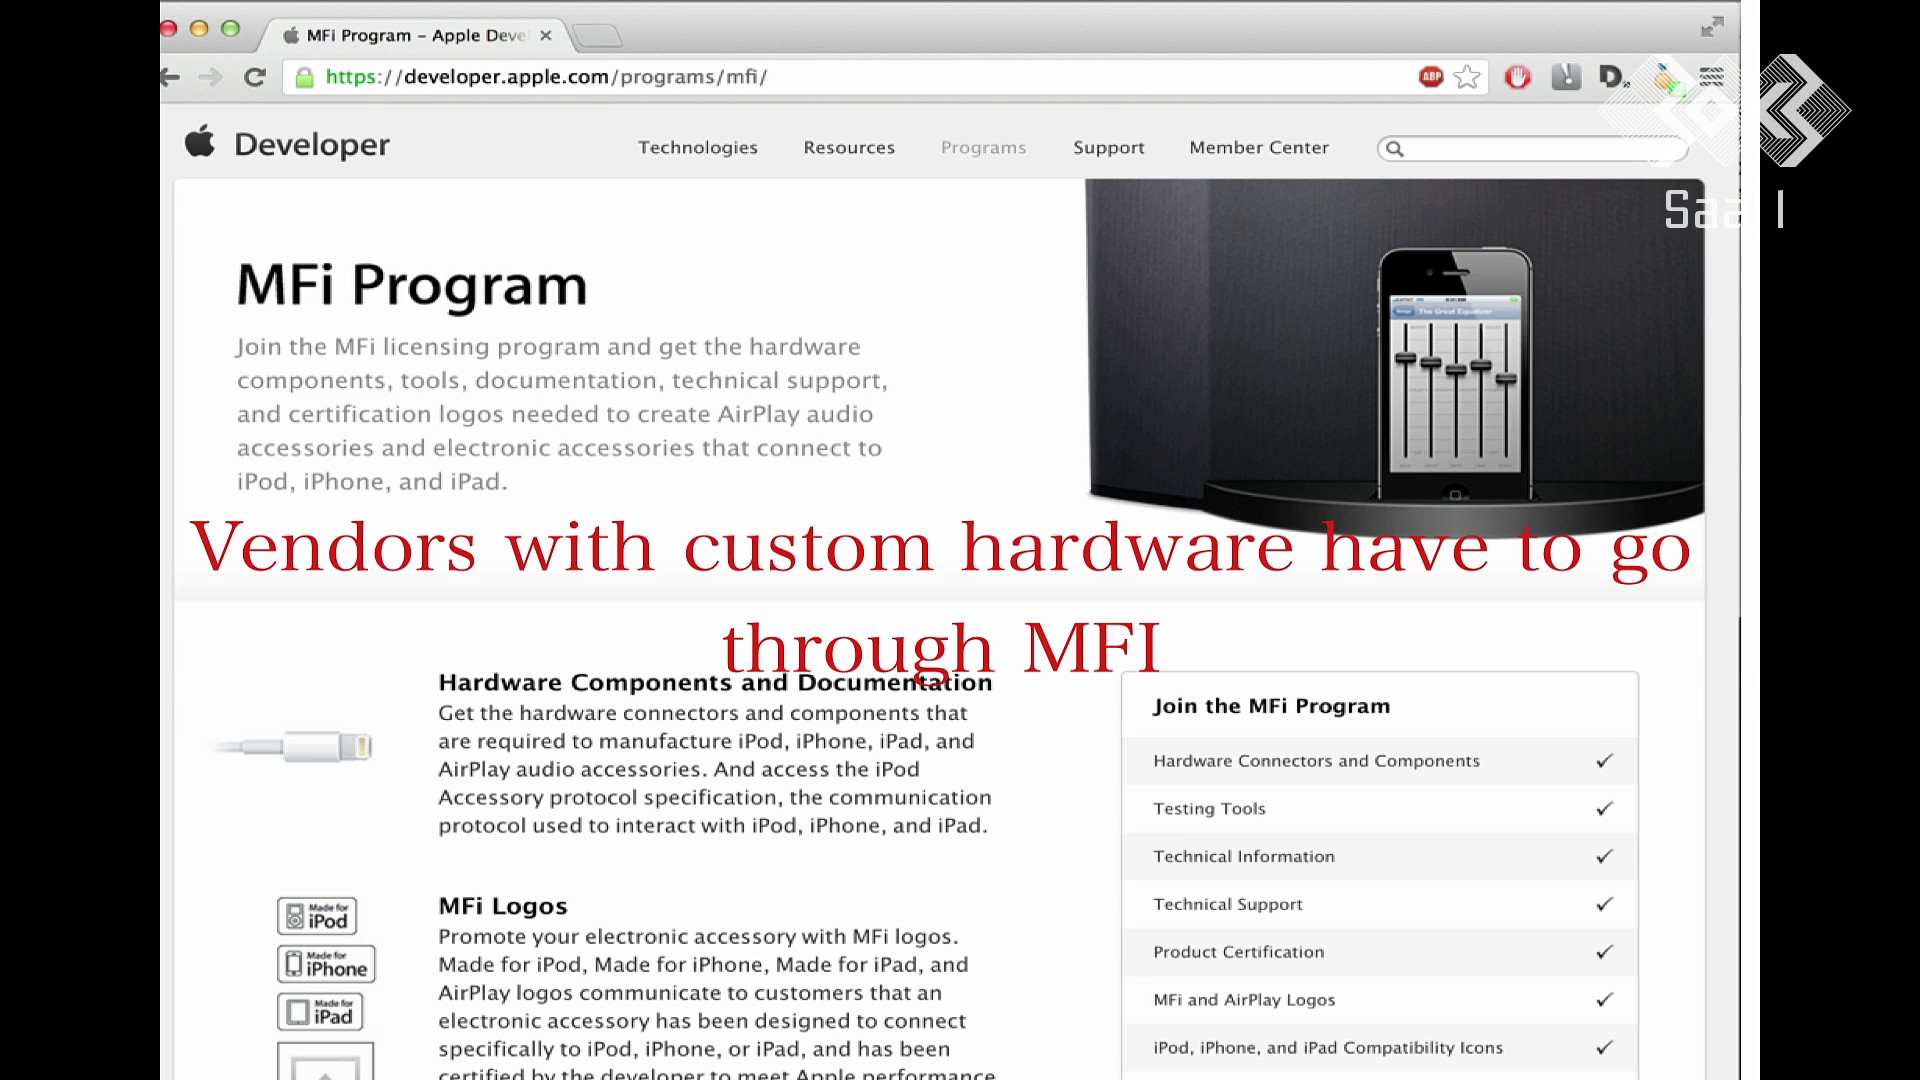Click the Hardware Components and Documentation heading
1920x1080 pixels.
(x=715, y=682)
